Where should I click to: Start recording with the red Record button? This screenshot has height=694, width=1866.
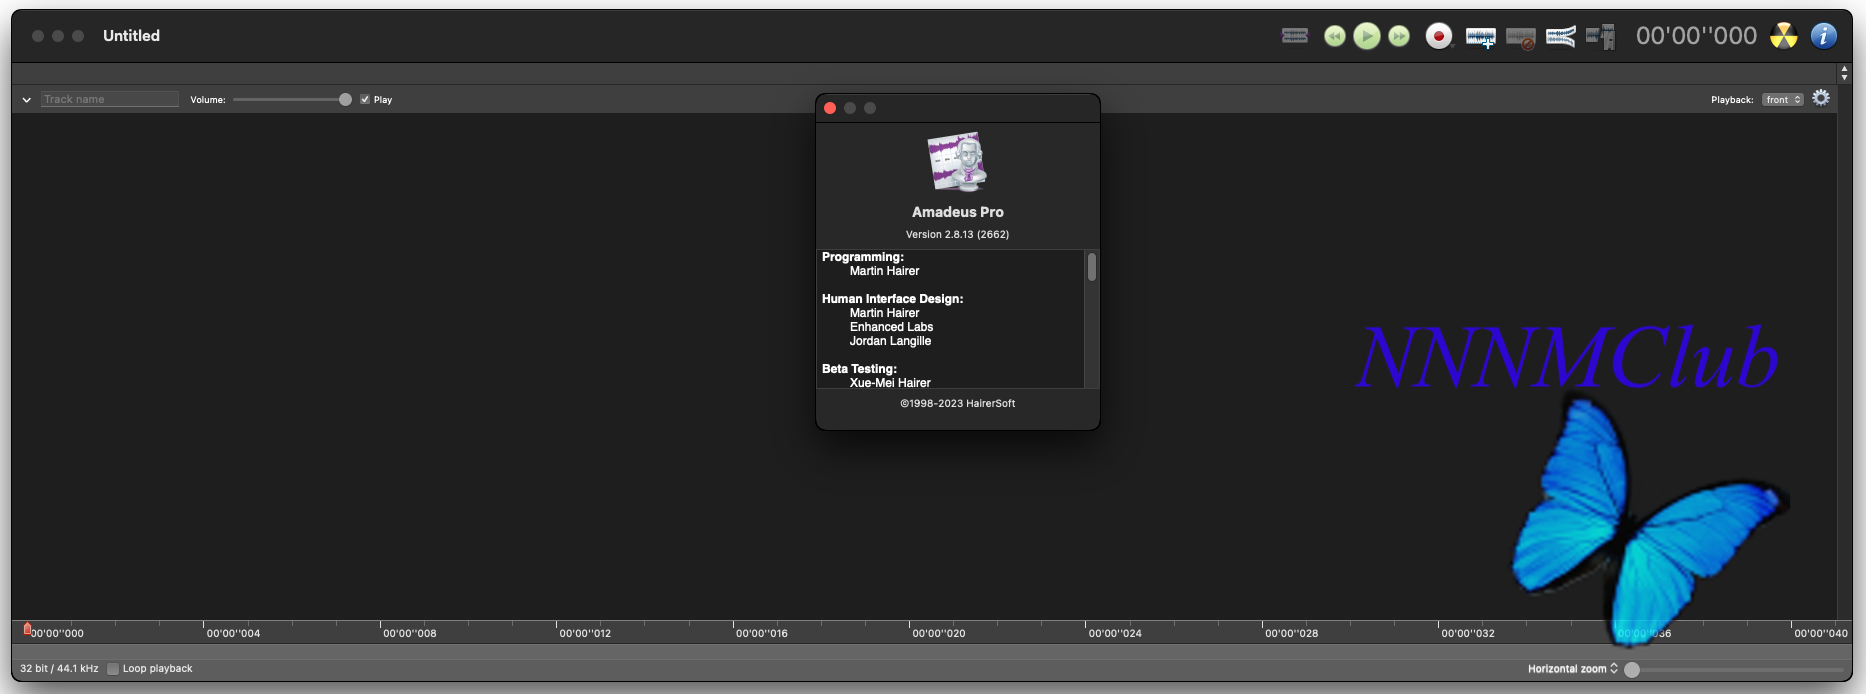coord(1438,36)
